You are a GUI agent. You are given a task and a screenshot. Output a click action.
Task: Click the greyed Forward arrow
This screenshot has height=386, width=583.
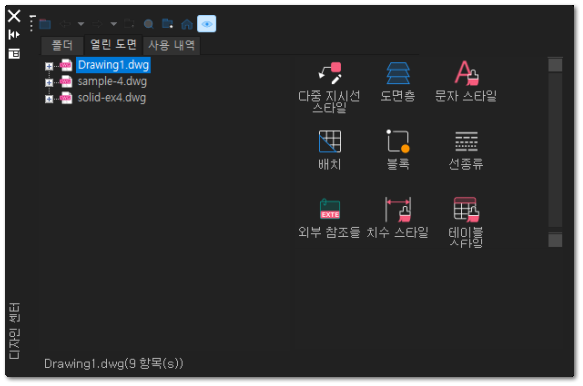(x=97, y=24)
